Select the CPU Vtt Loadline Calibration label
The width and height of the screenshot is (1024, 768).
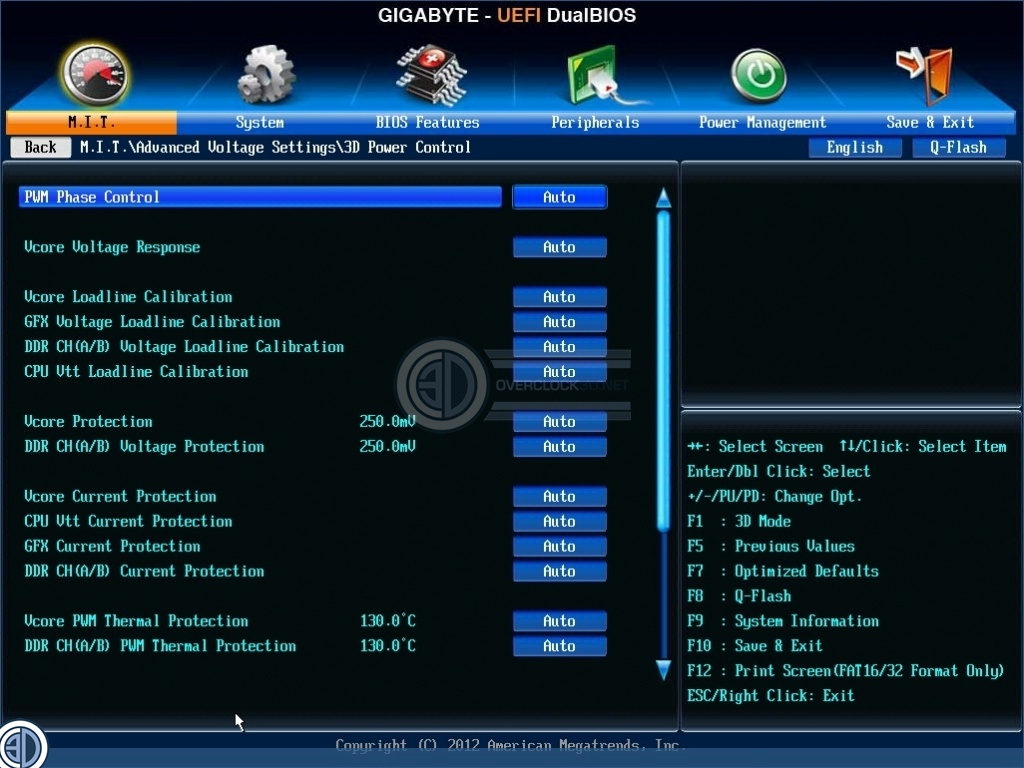pyautogui.click(x=136, y=372)
